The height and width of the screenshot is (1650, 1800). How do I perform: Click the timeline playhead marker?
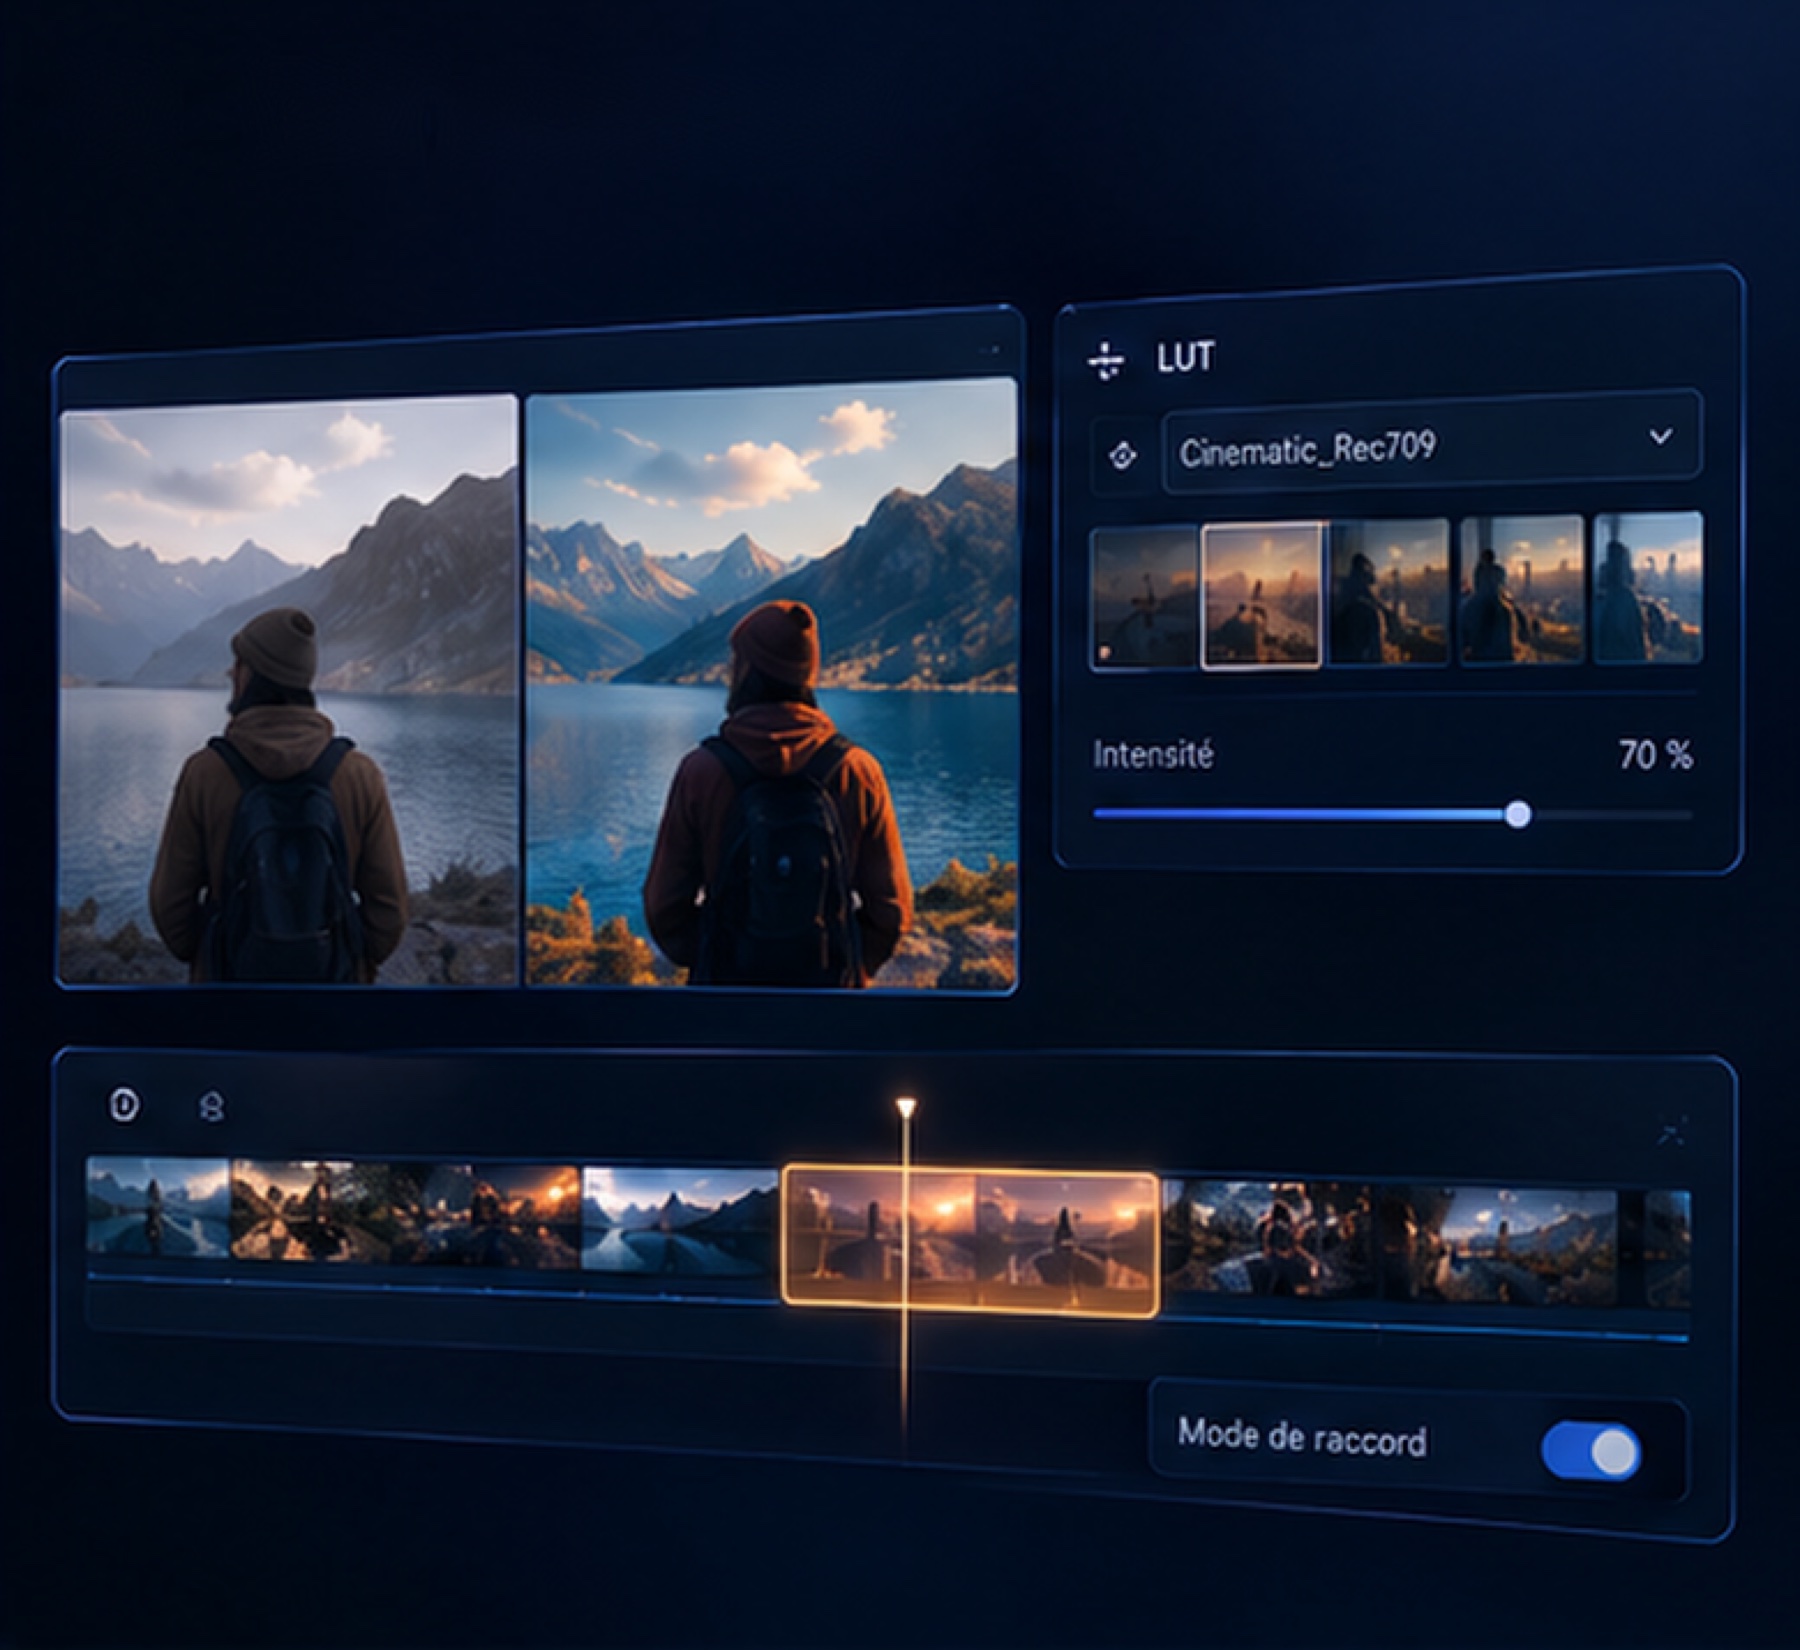click(x=906, y=1109)
